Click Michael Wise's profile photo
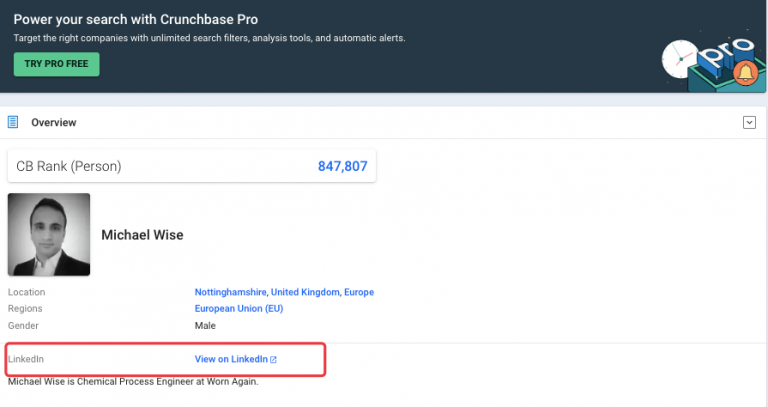The height and width of the screenshot is (407, 768). 49,234
